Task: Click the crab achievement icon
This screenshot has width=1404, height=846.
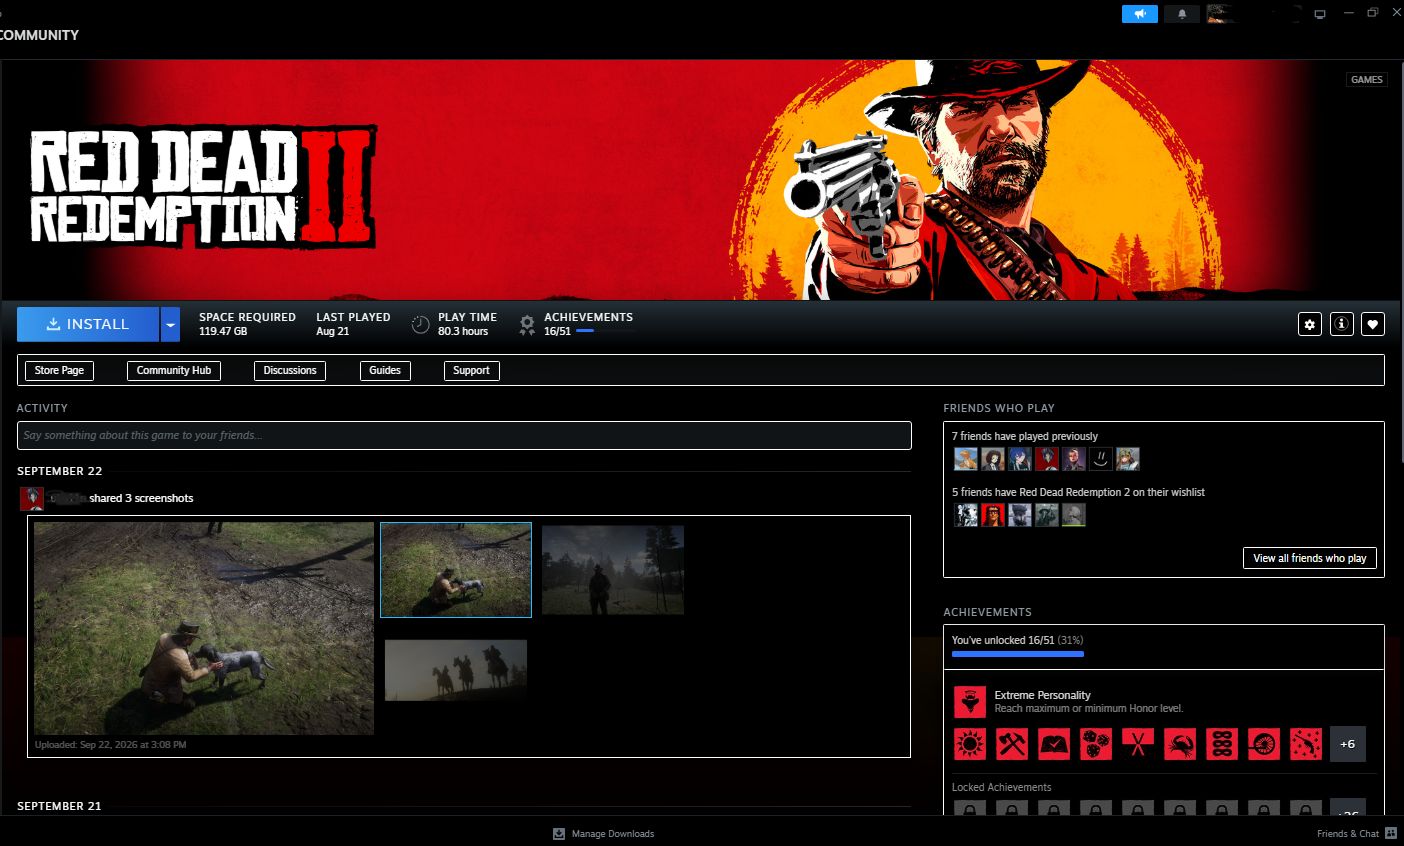Action: [x=1180, y=744]
